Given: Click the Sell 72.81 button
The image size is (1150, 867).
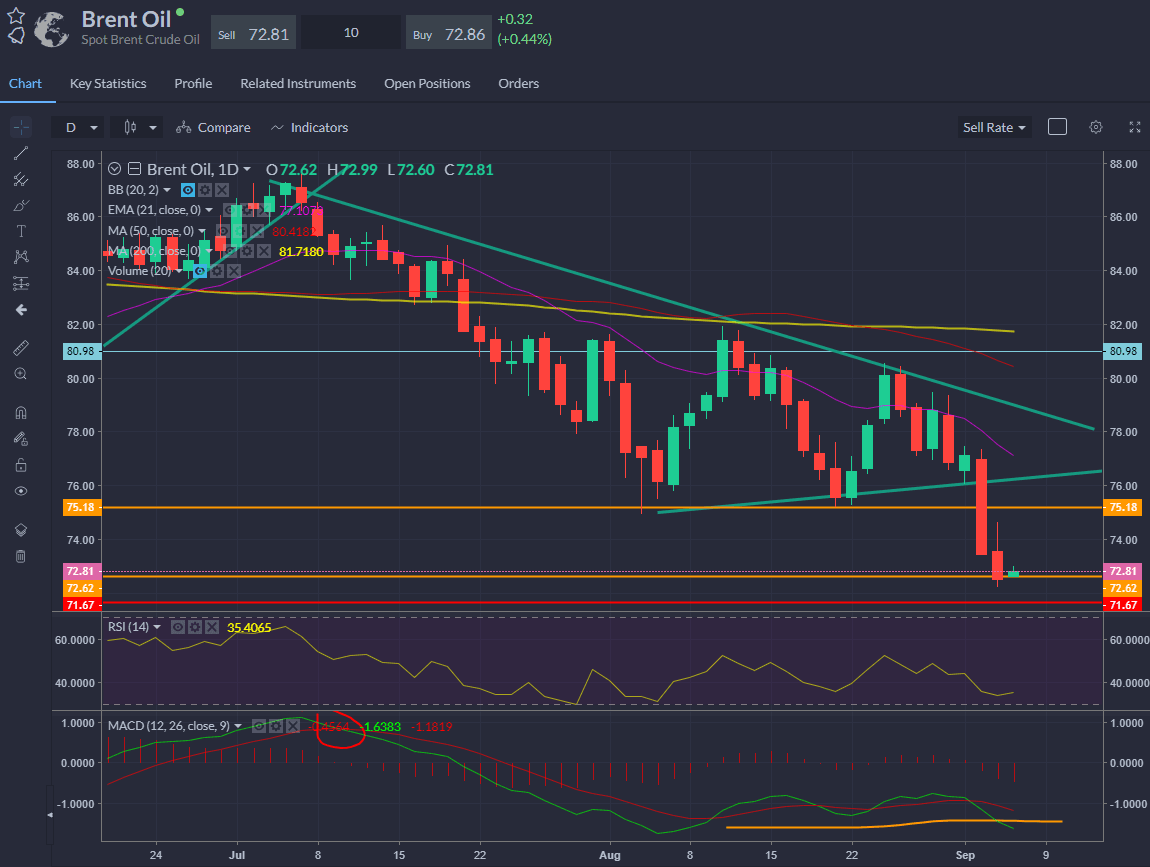Looking at the screenshot, I should click(253, 34).
